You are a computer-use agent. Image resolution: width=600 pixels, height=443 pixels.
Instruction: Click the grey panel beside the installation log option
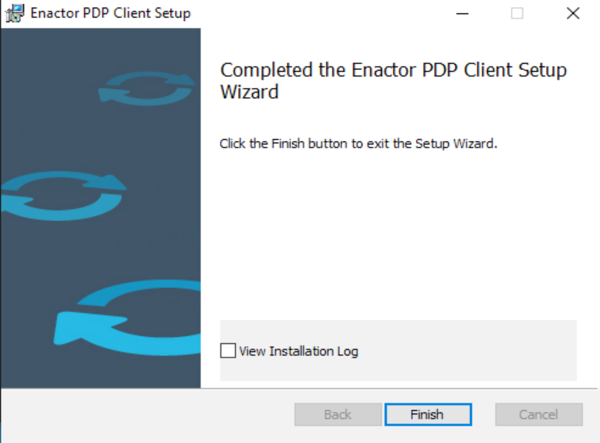tap(470, 350)
